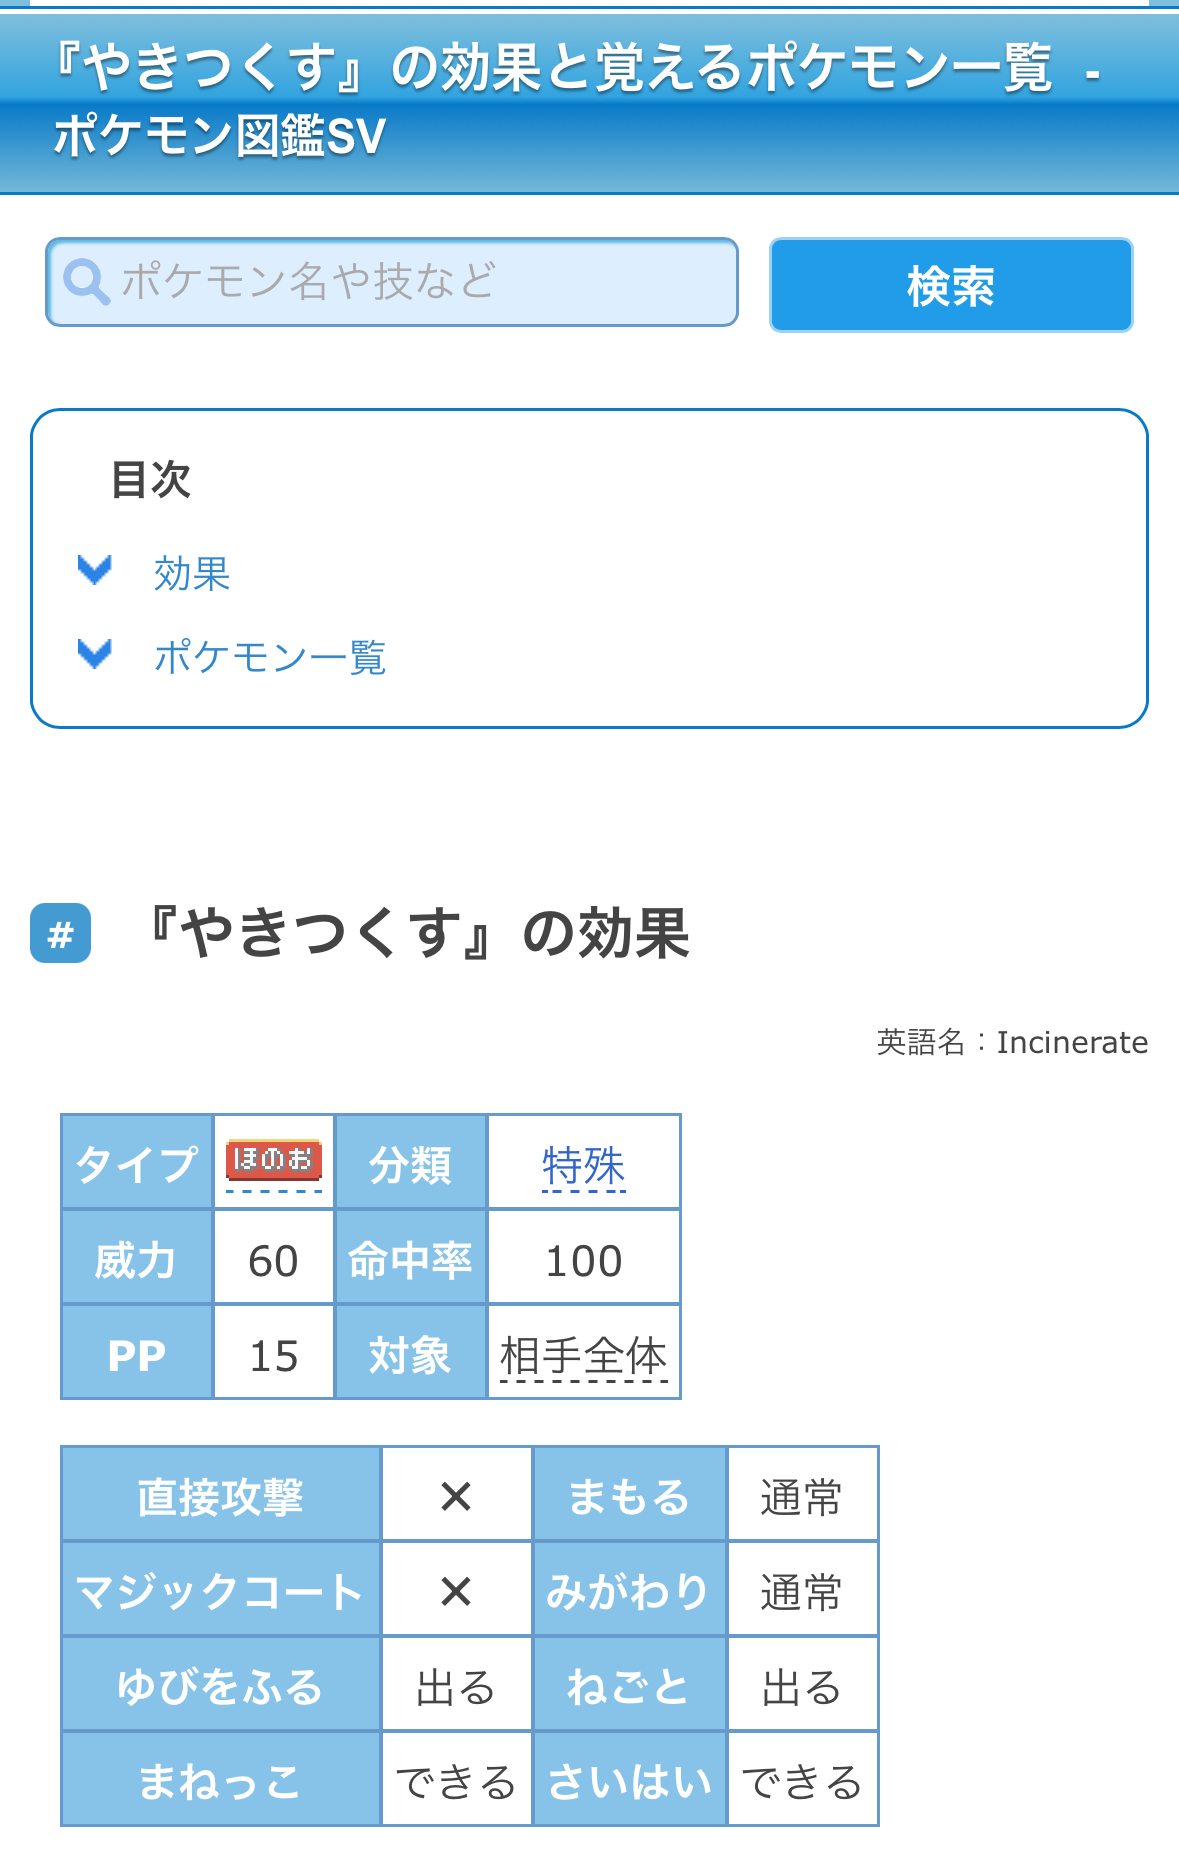Click the タイプ table header cell
Screen dimensions: 1179x1867
coord(137,1163)
